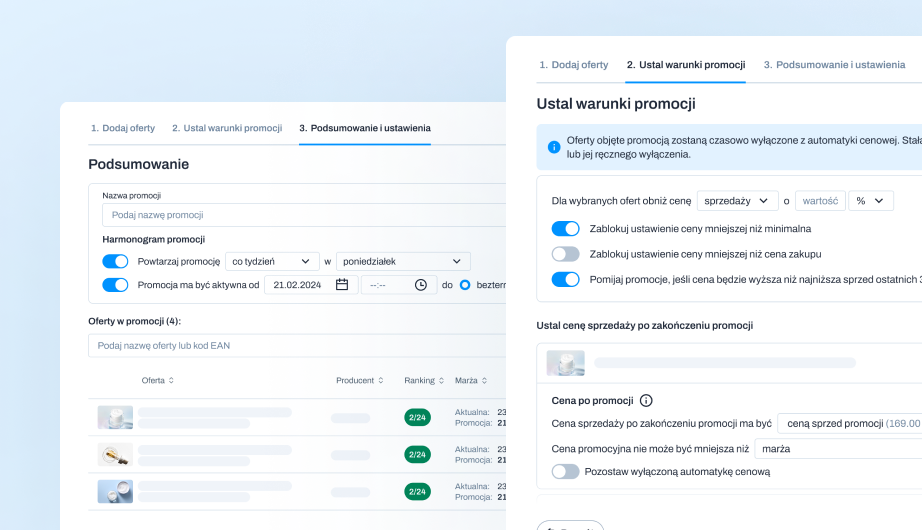Image resolution: width=922 pixels, height=530 pixels.
Task: Select 2. Ustal warunki promocji in right window
Action: [x=686, y=65]
